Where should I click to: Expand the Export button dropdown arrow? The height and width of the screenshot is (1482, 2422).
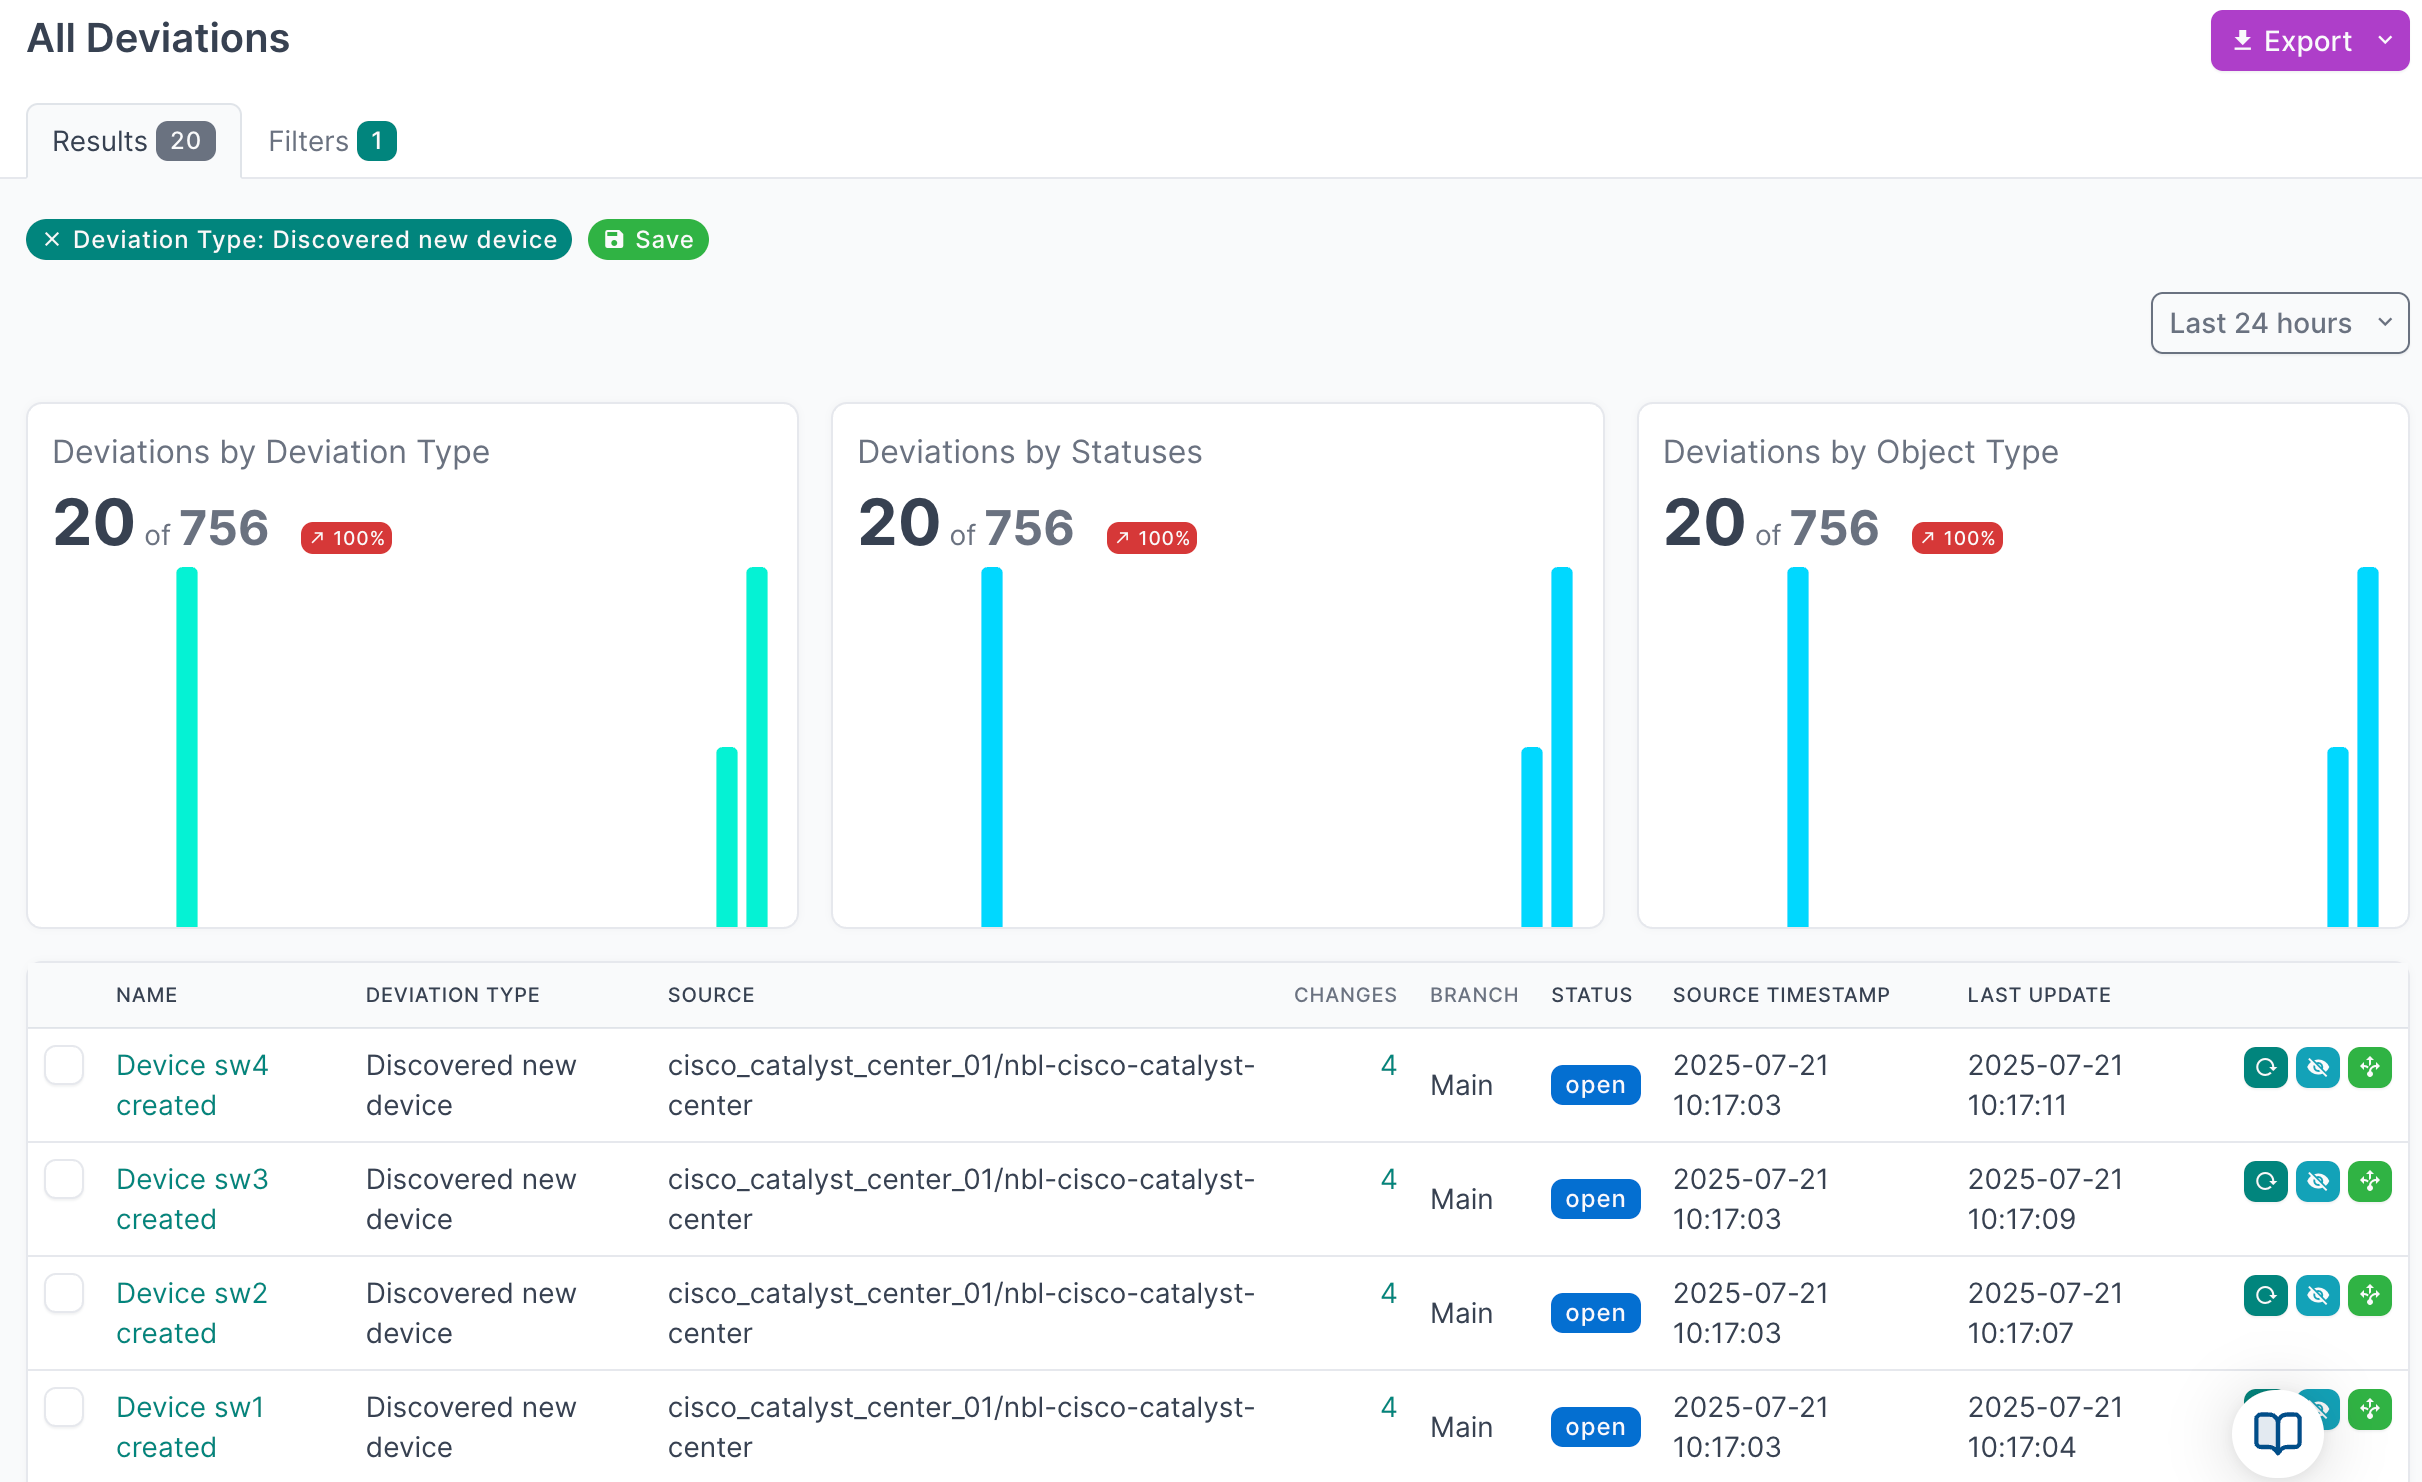pos(2385,41)
